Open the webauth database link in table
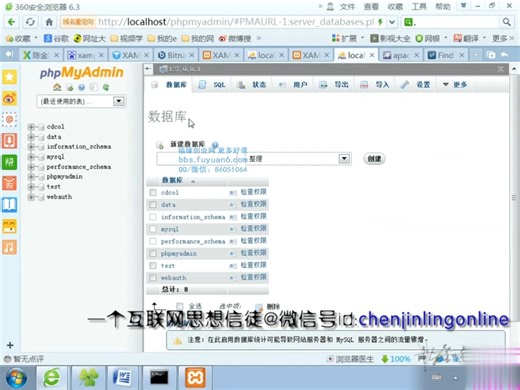 pyautogui.click(x=173, y=278)
